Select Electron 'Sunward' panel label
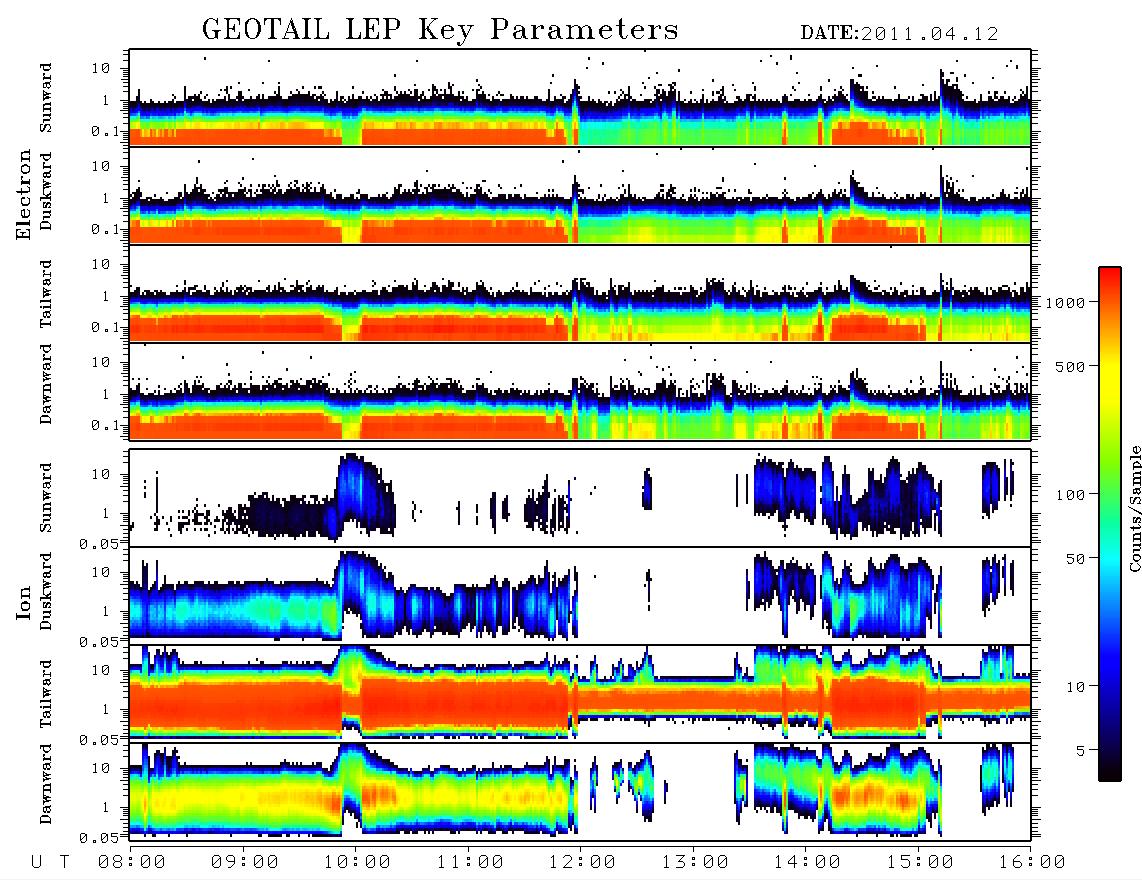Viewport: 1142px width, 880px height. [x=46, y=98]
